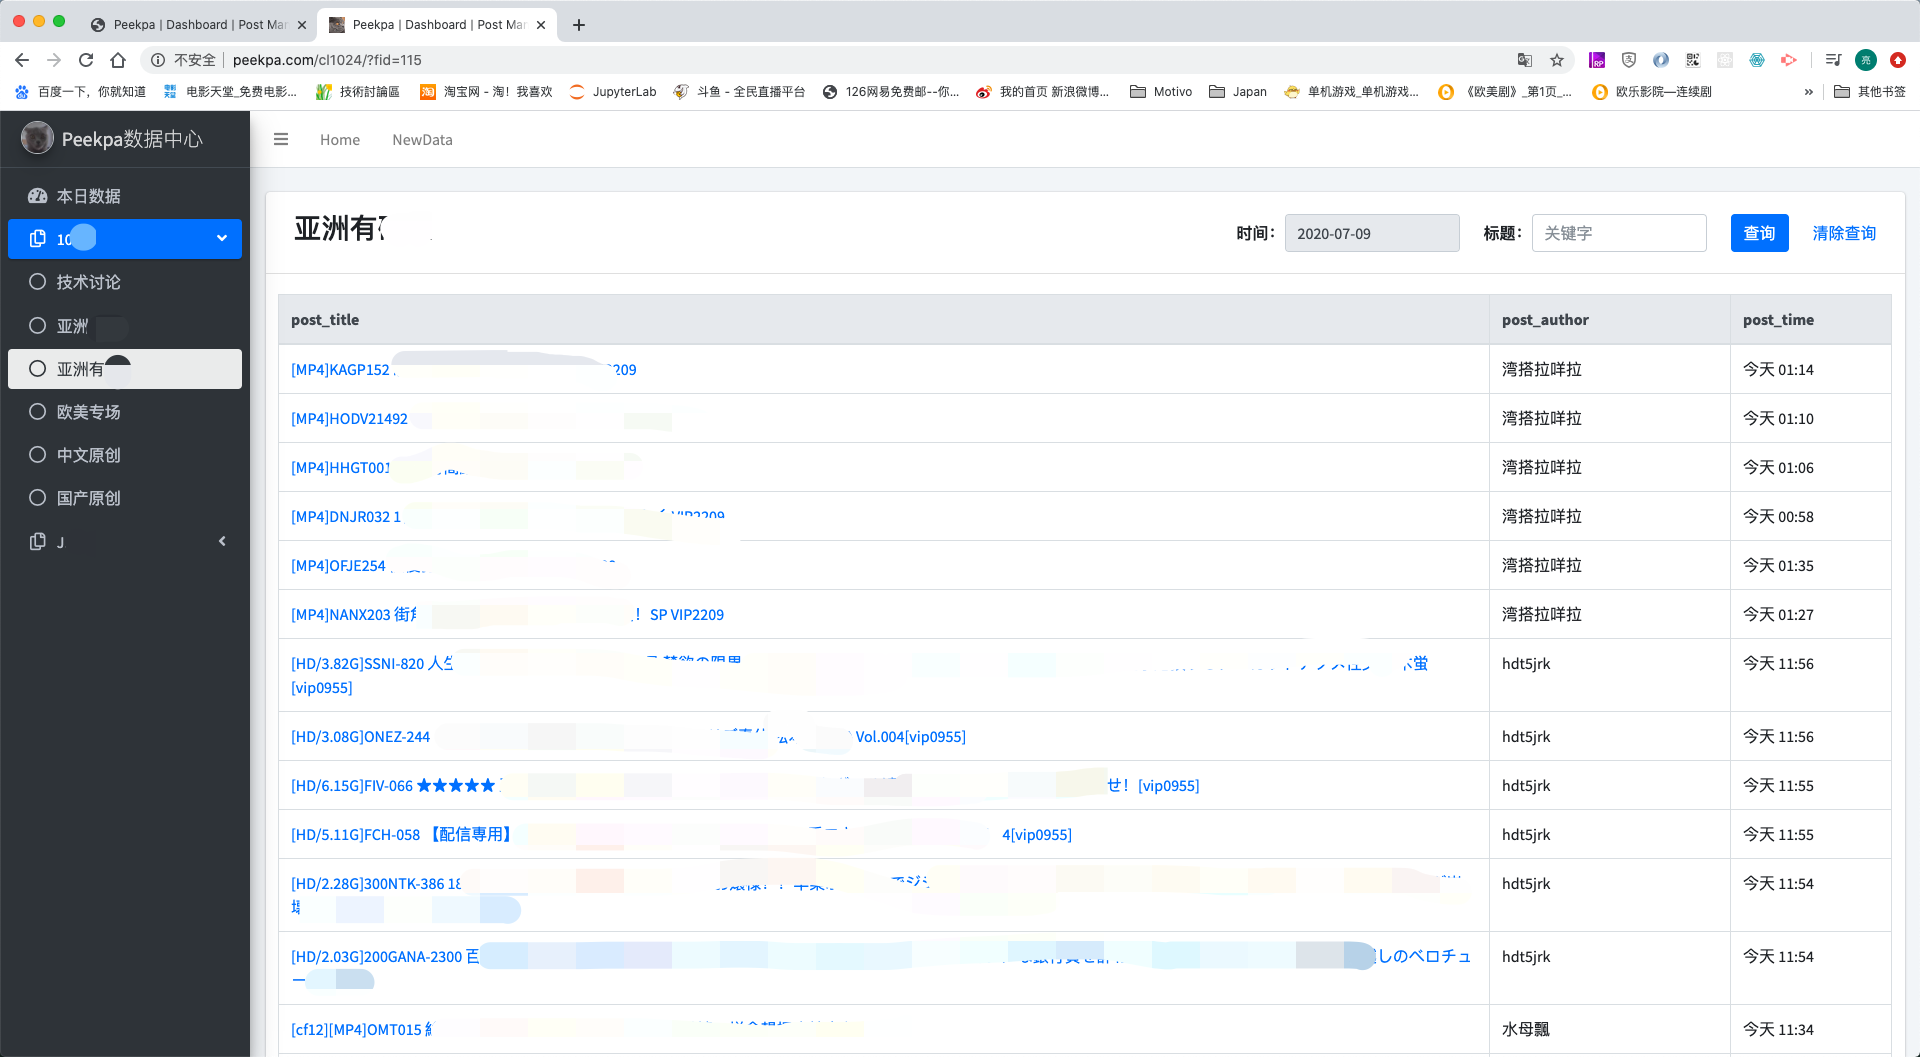
Task: Select the 欧美专场 sidebar item
Action: [x=125, y=412]
